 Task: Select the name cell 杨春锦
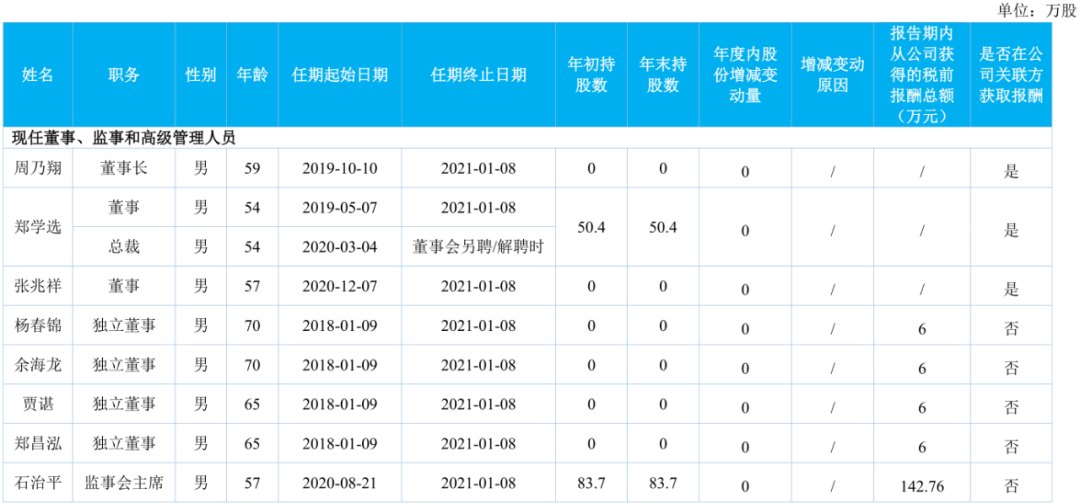37,326
